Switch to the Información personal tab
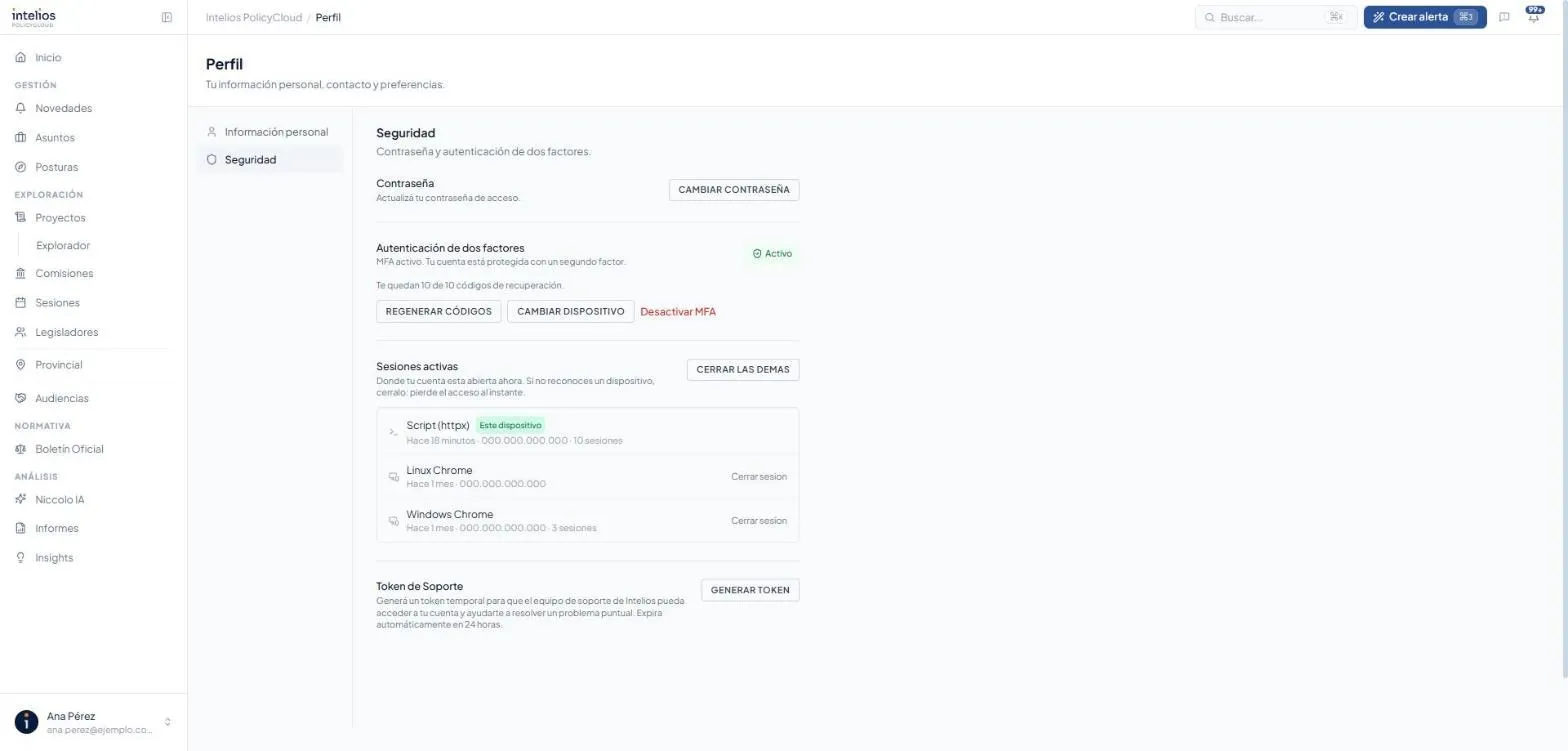This screenshot has height=751, width=1568. [x=269, y=132]
